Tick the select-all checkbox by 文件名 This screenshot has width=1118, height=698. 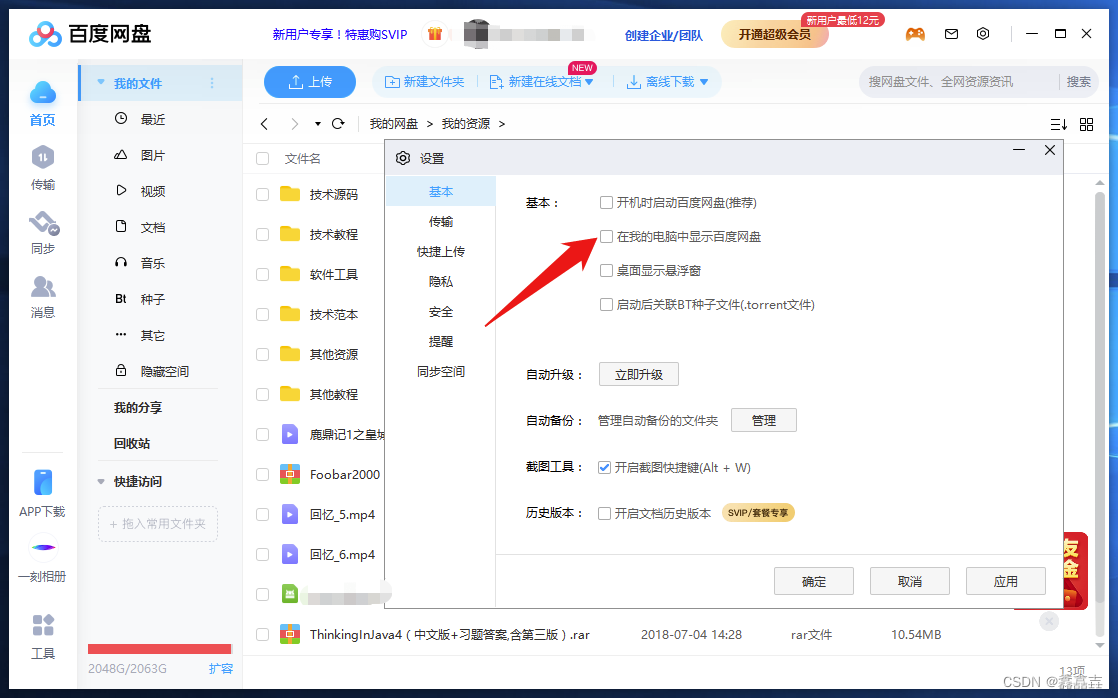click(262, 158)
